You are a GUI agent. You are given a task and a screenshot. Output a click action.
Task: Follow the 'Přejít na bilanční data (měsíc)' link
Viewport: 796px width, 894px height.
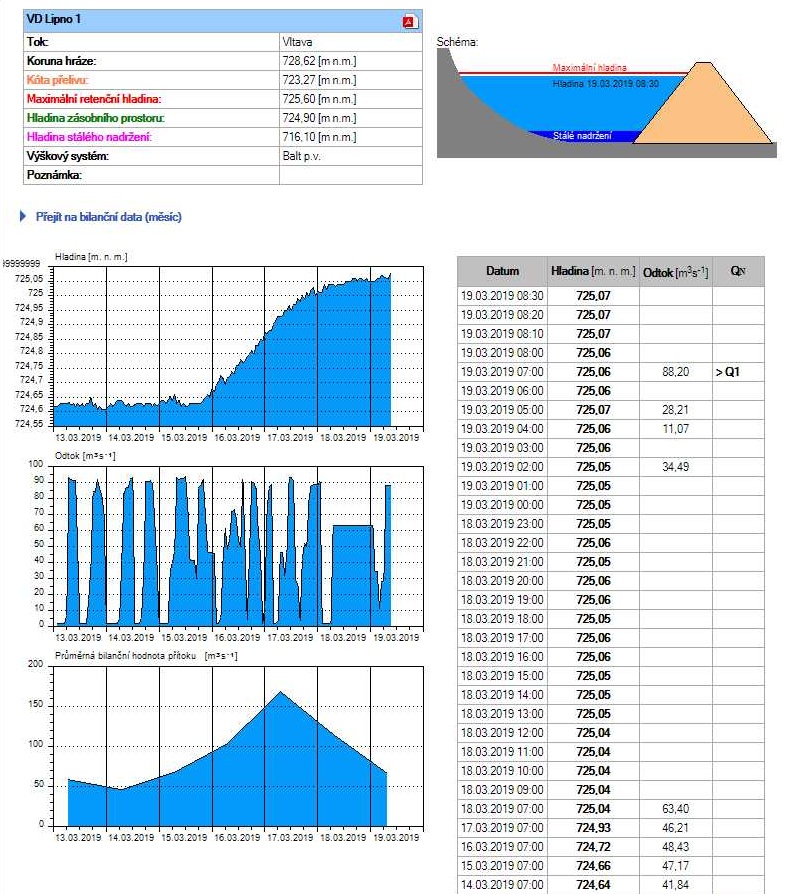pos(107,216)
